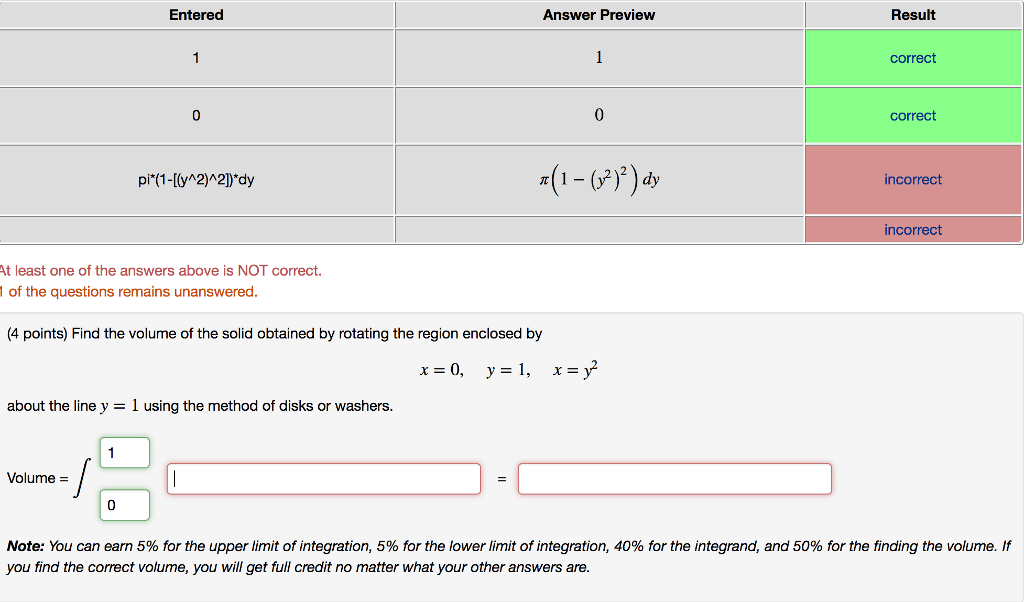Click the bottom incorrect result cell
1024x602 pixels.
[912, 230]
